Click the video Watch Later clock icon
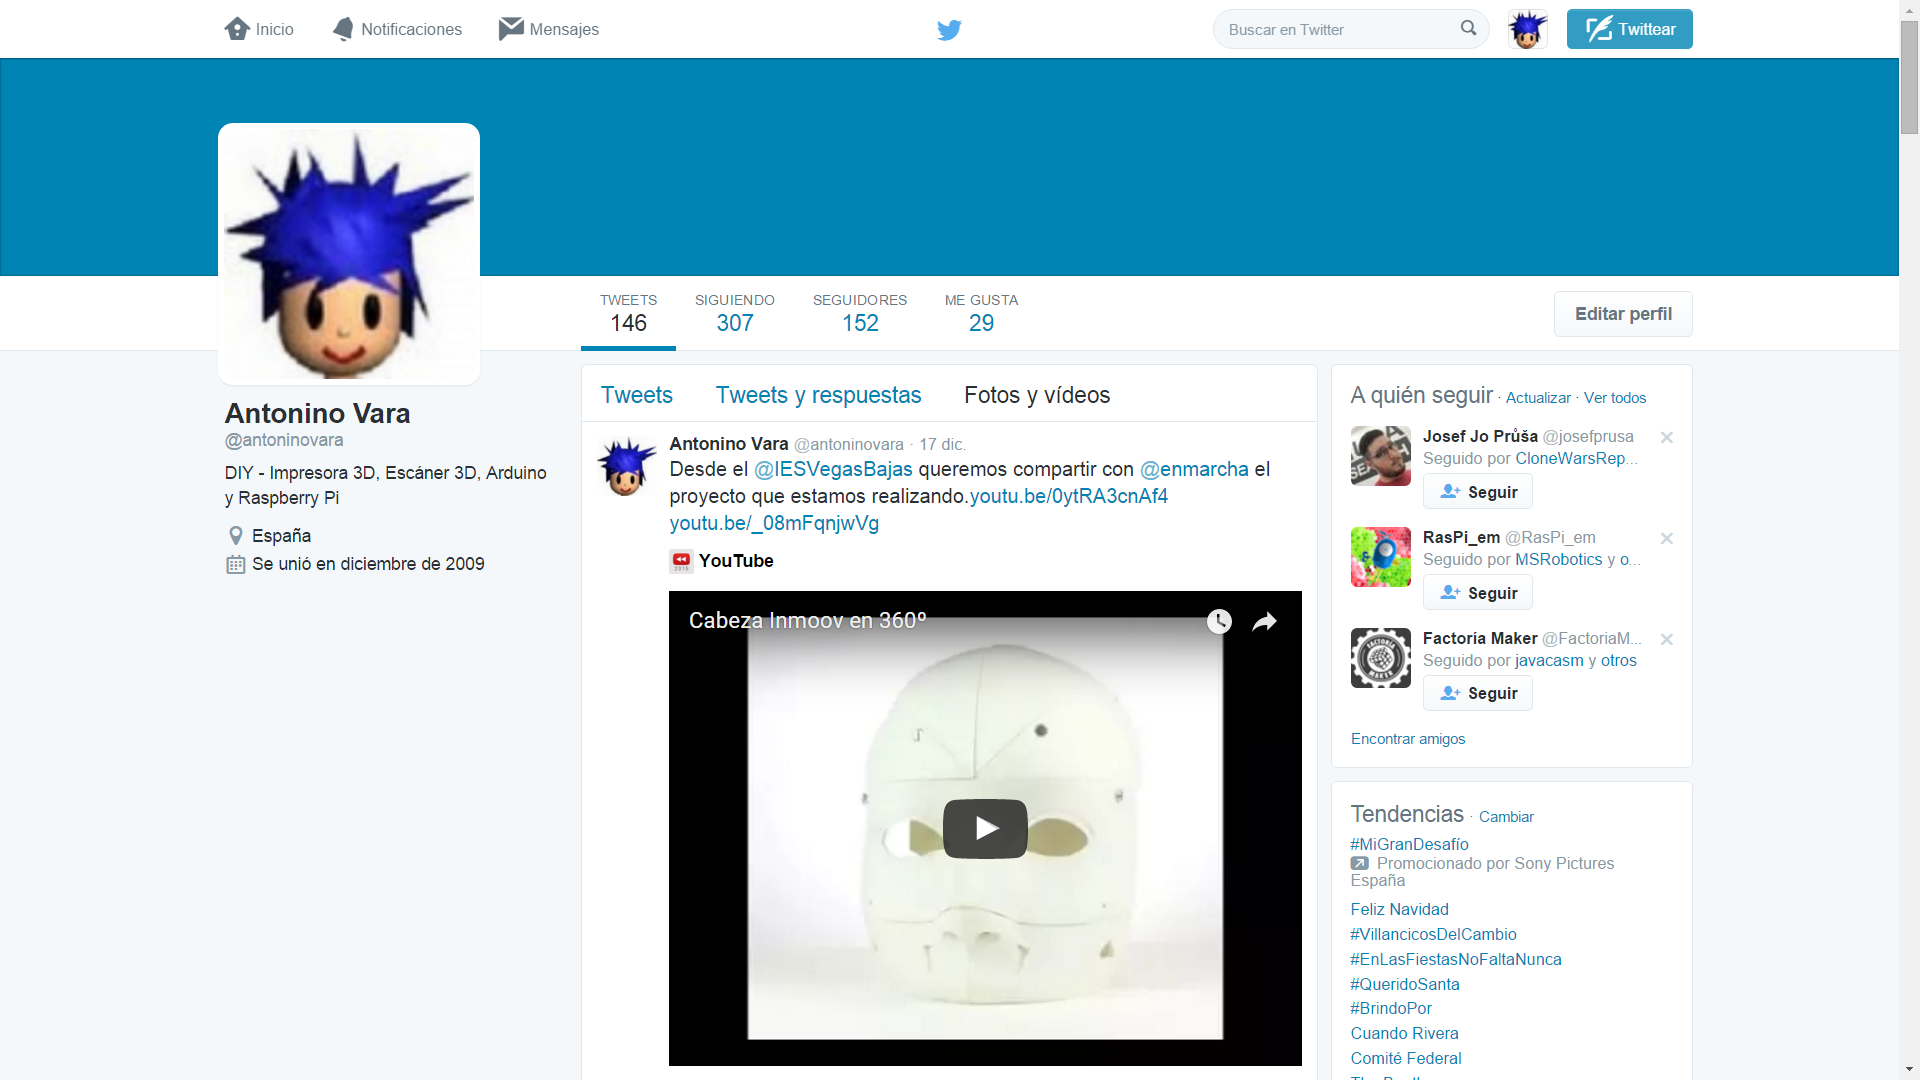The image size is (1920, 1080). coord(1219,622)
